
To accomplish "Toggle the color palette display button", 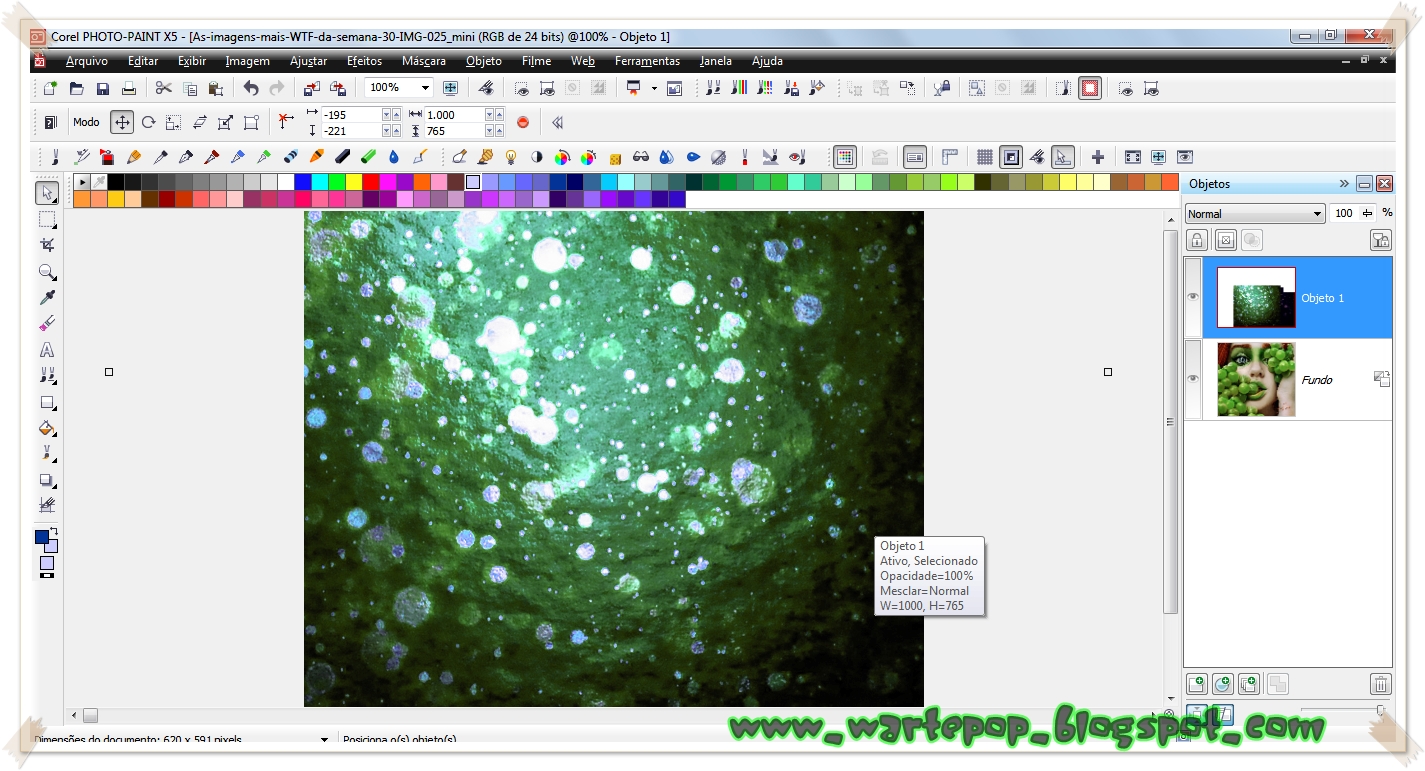I will 846,157.
